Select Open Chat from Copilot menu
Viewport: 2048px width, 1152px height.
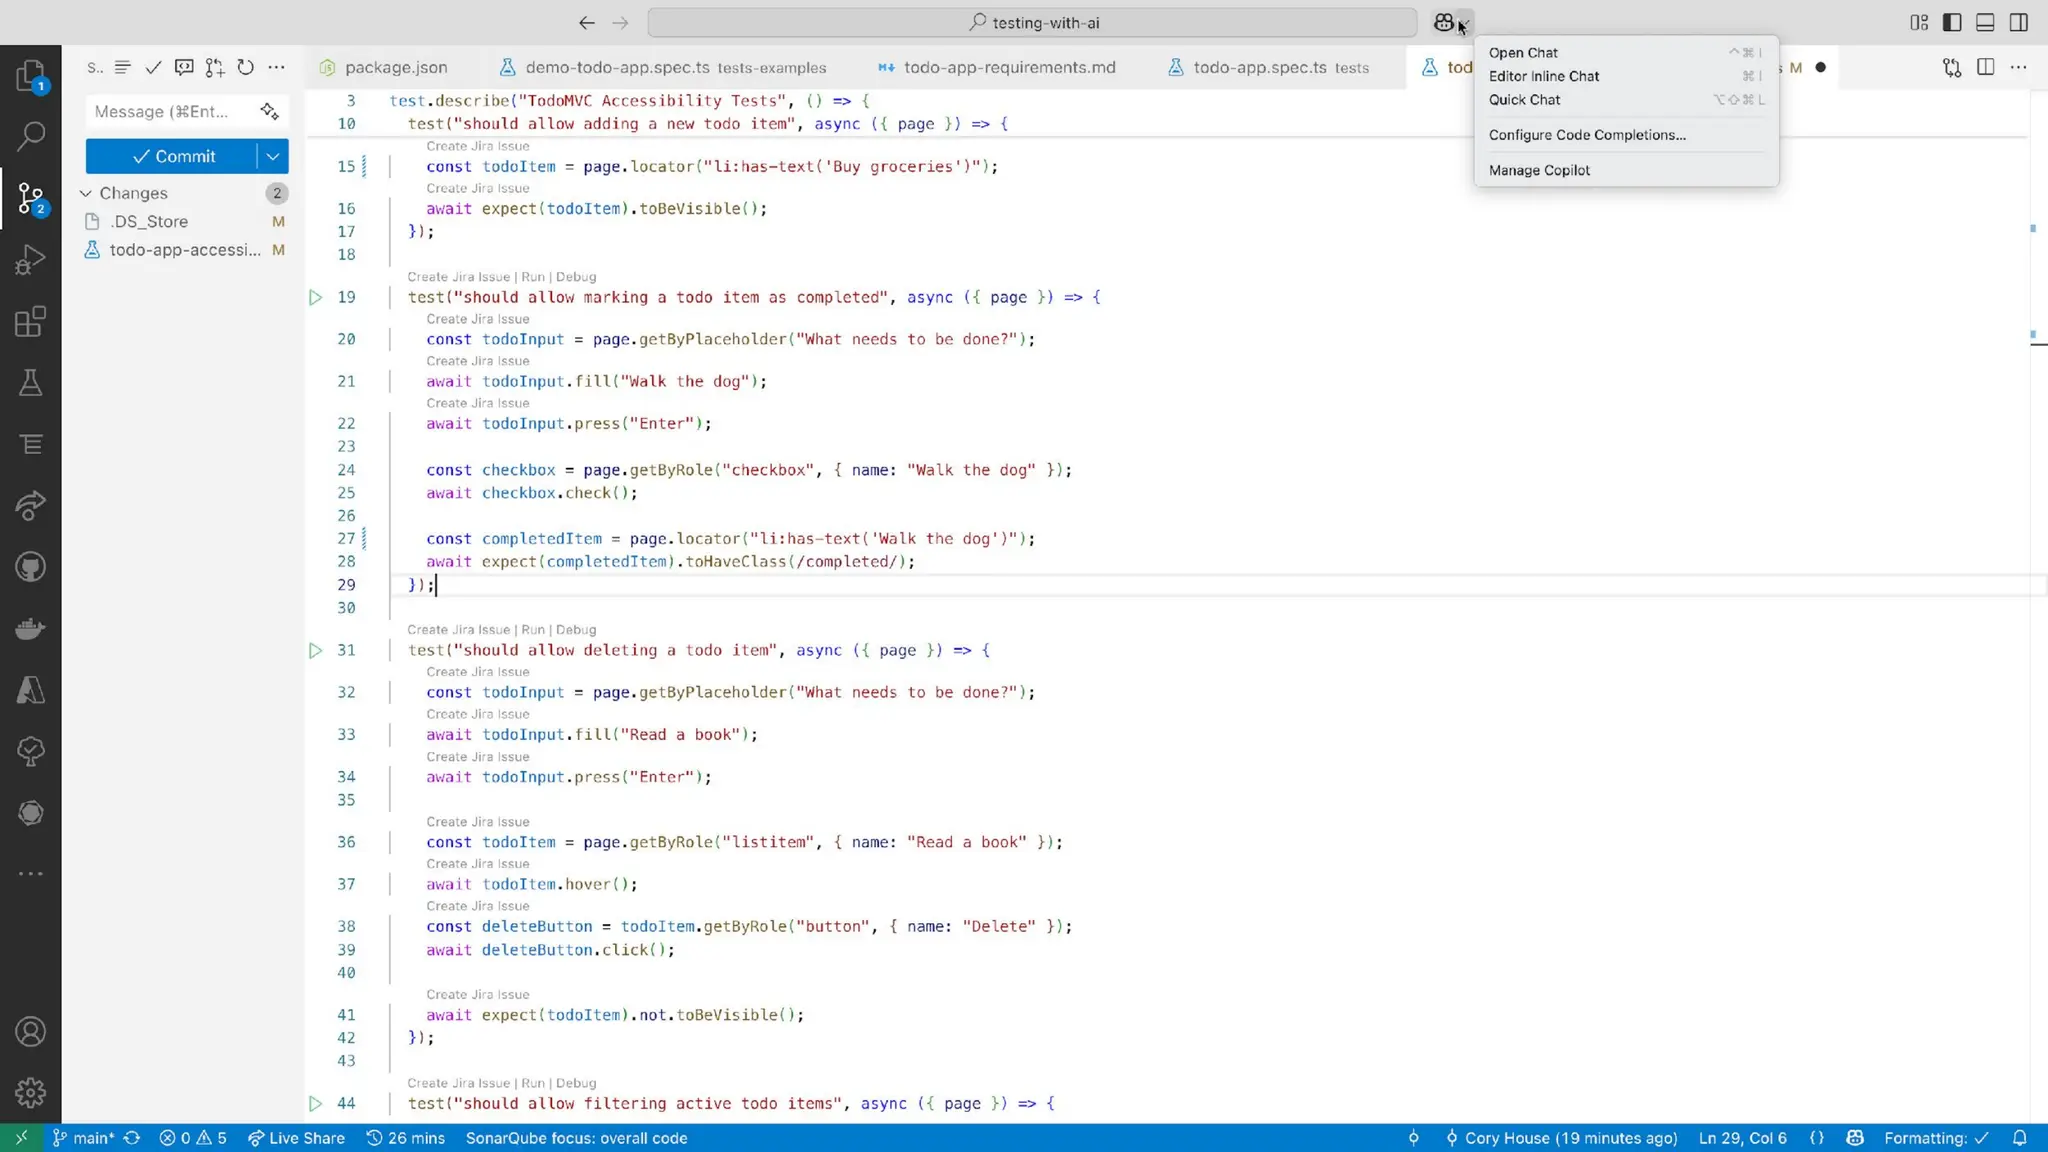(1522, 53)
